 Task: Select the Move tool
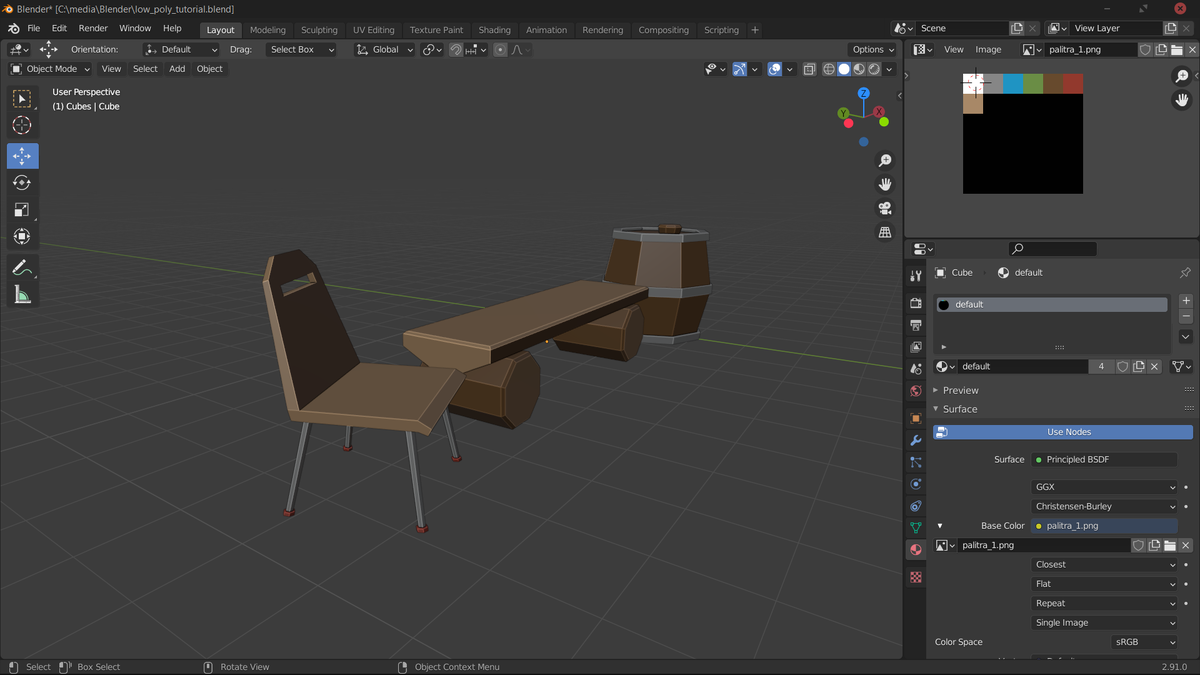click(22, 156)
